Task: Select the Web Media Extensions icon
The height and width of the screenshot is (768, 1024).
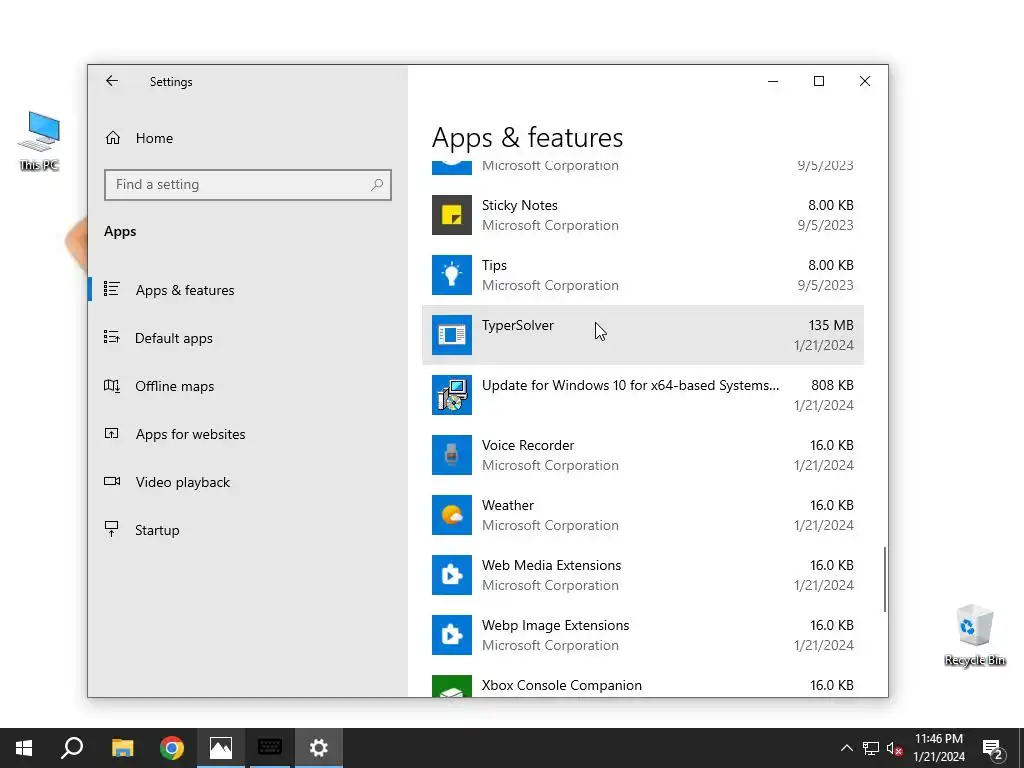Action: click(452, 575)
